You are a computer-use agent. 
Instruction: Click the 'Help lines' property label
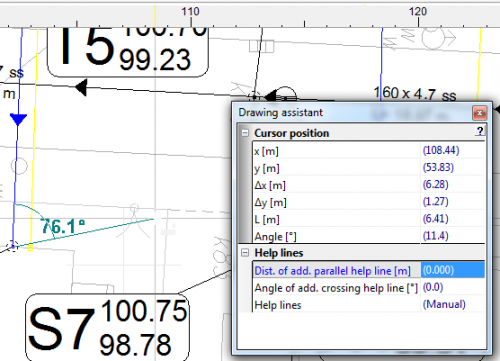[x=278, y=305]
